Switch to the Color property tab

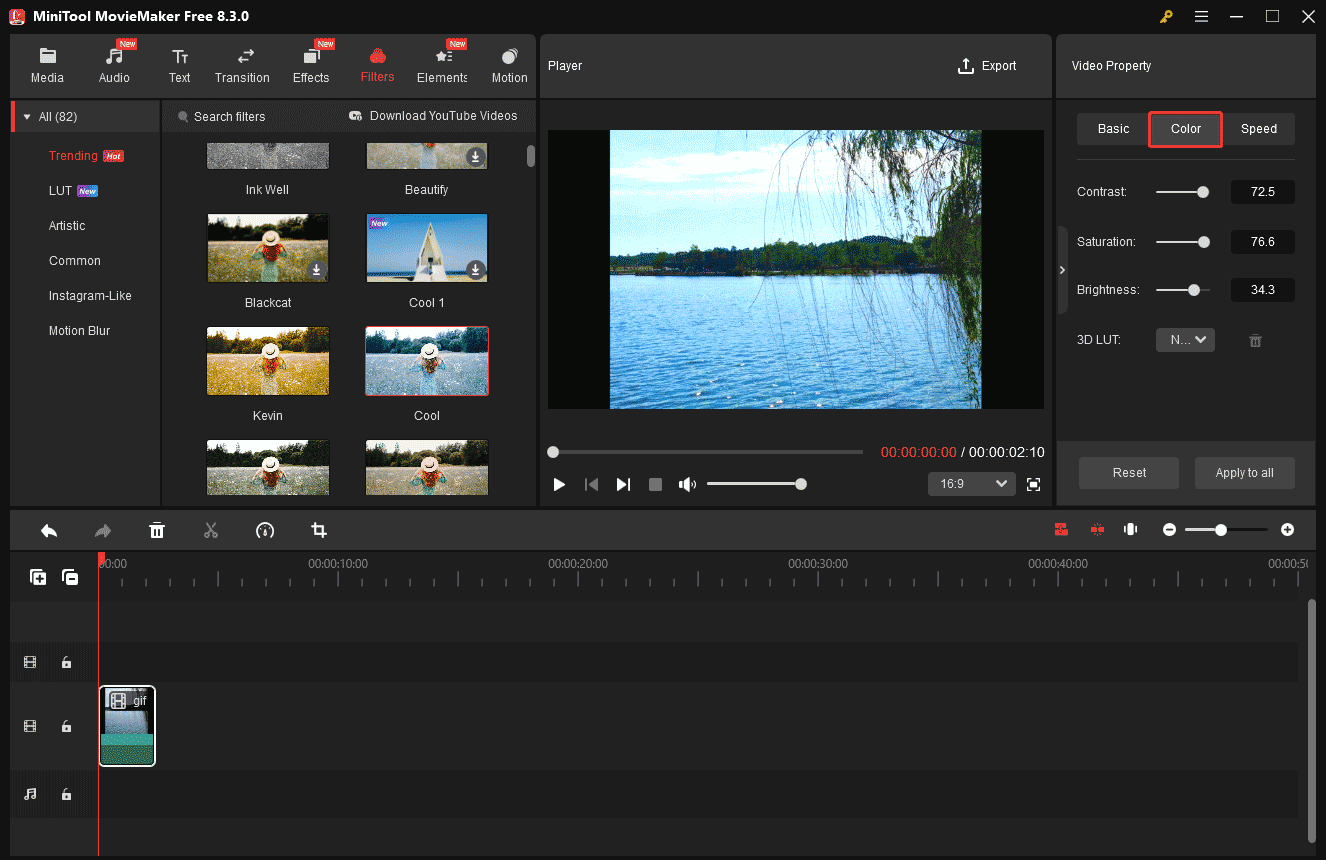[x=1186, y=129]
